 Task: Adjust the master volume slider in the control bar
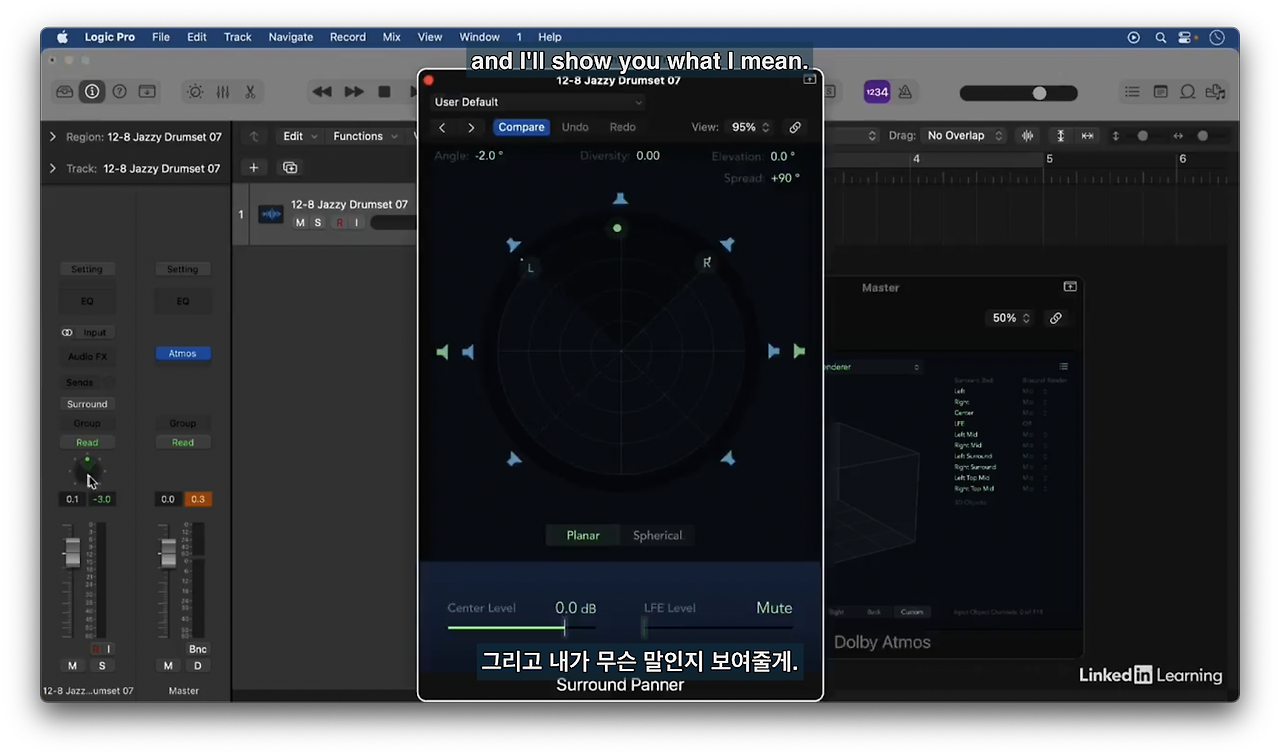coord(1019,93)
